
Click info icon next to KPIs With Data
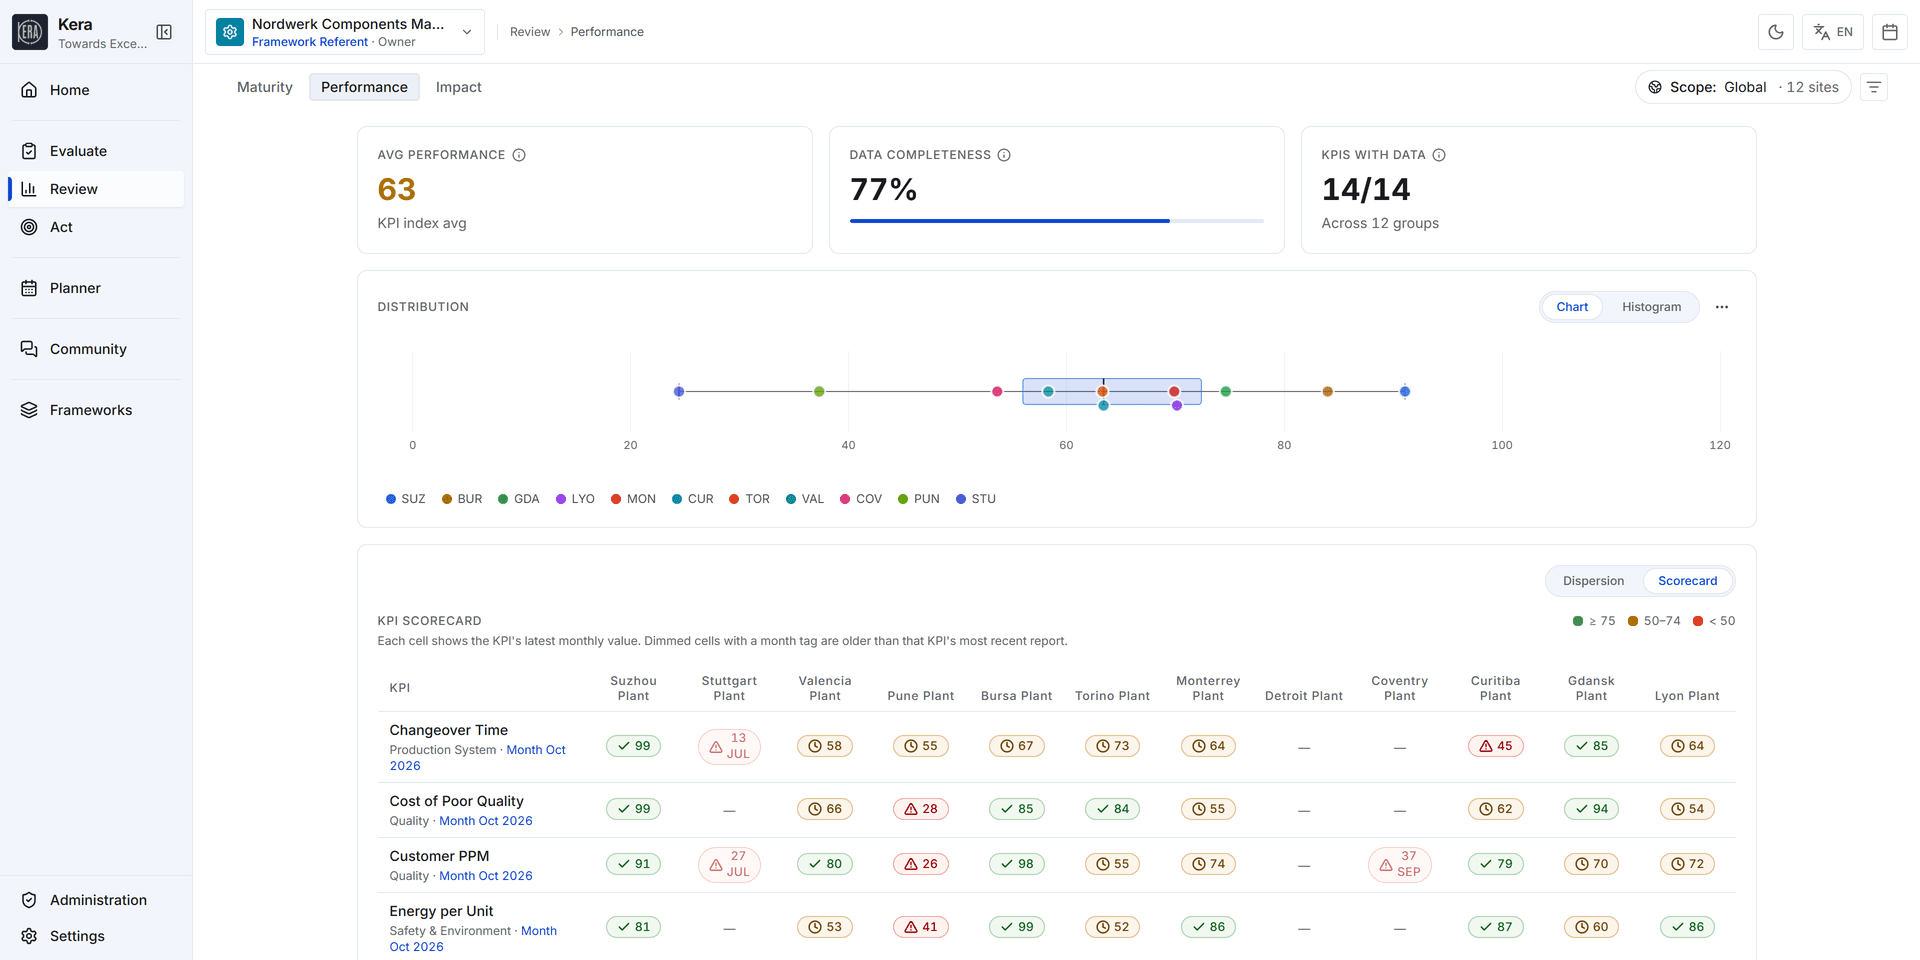point(1439,155)
